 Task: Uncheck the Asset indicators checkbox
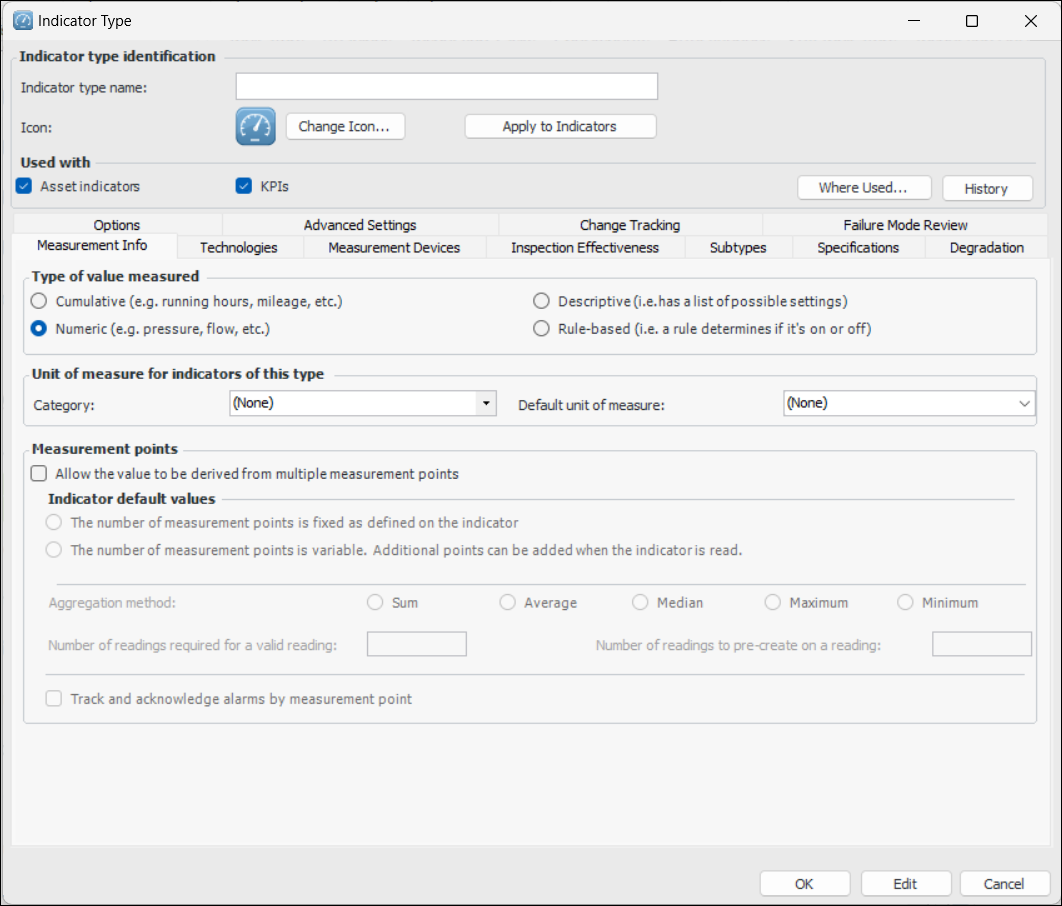pos(25,186)
